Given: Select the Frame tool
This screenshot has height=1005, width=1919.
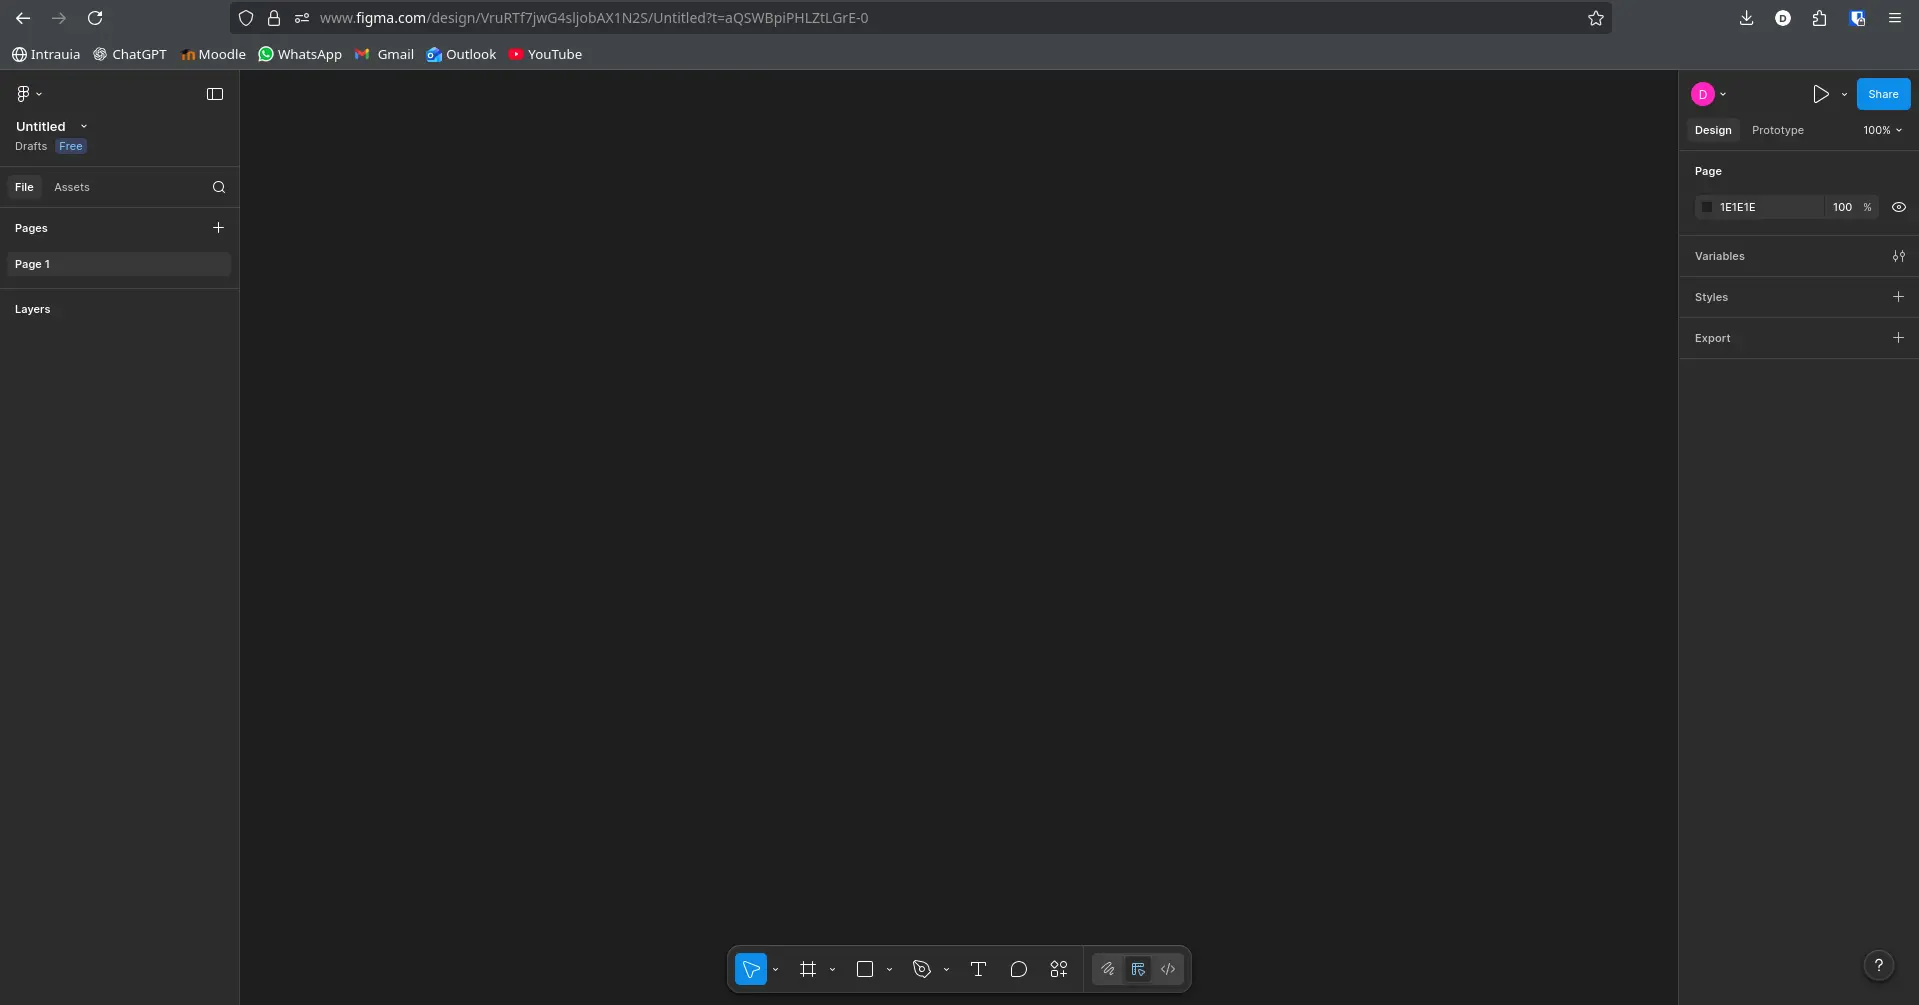Looking at the screenshot, I should [810, 969].
